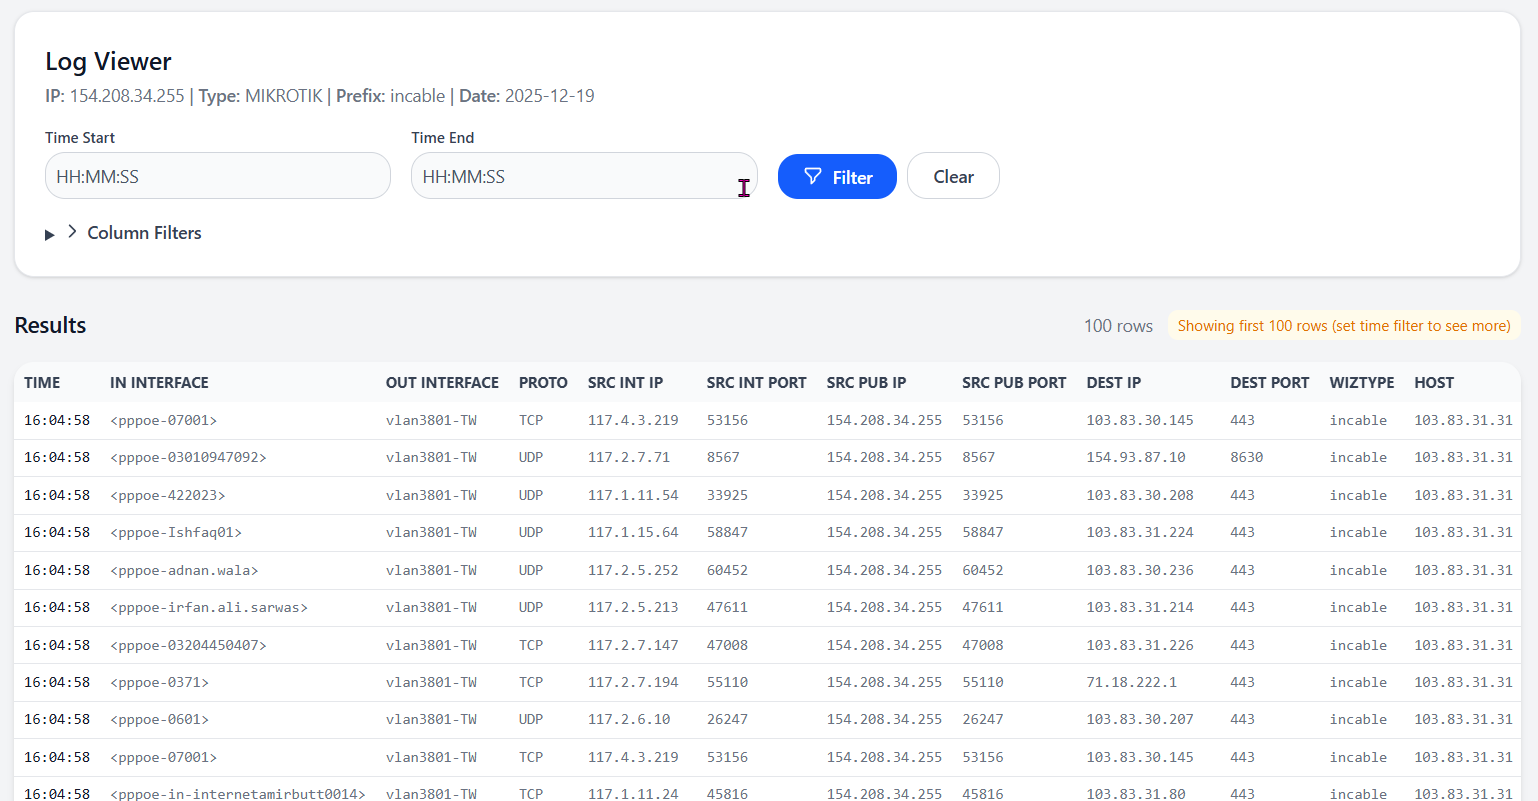Click public port 60452 in SRC PUB PORT
Image resolution: width=1538 pixels, height=801 pixels.
[x=983, y=570]
